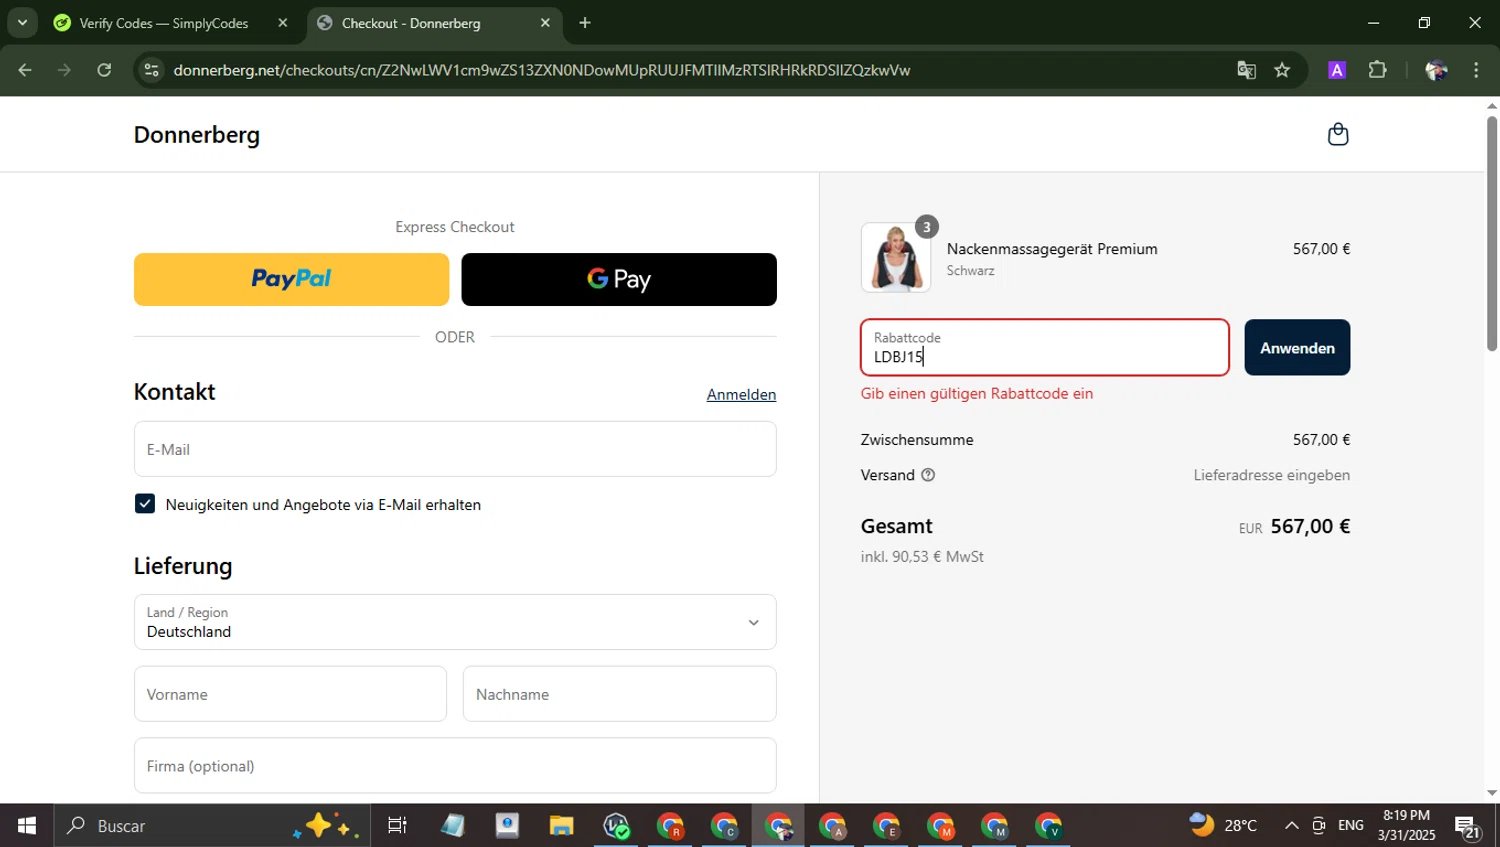Open the purple A extension icon

coord(1337,70)
